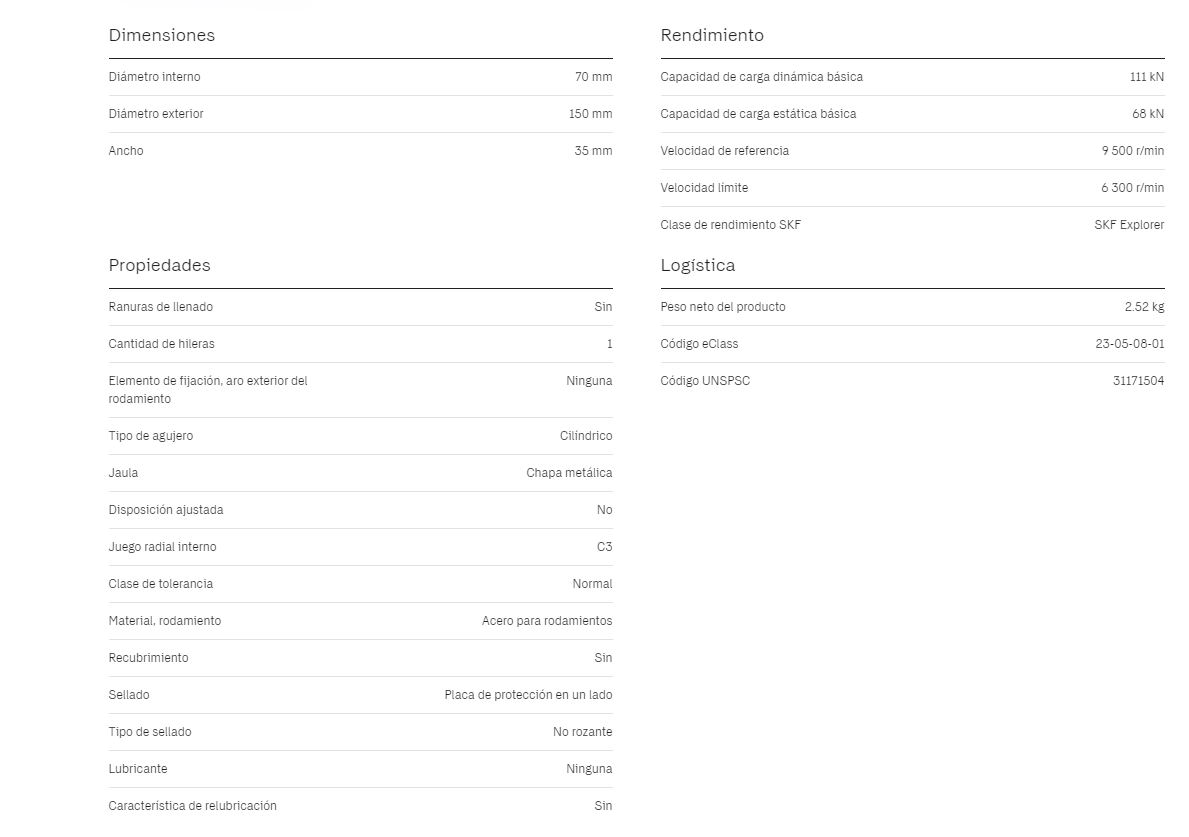Image resolution: width=1189 pixels, height=837 pixels.
Task: Click the 150 mm exterior diameter value
Action: click(x=591, y=114)
